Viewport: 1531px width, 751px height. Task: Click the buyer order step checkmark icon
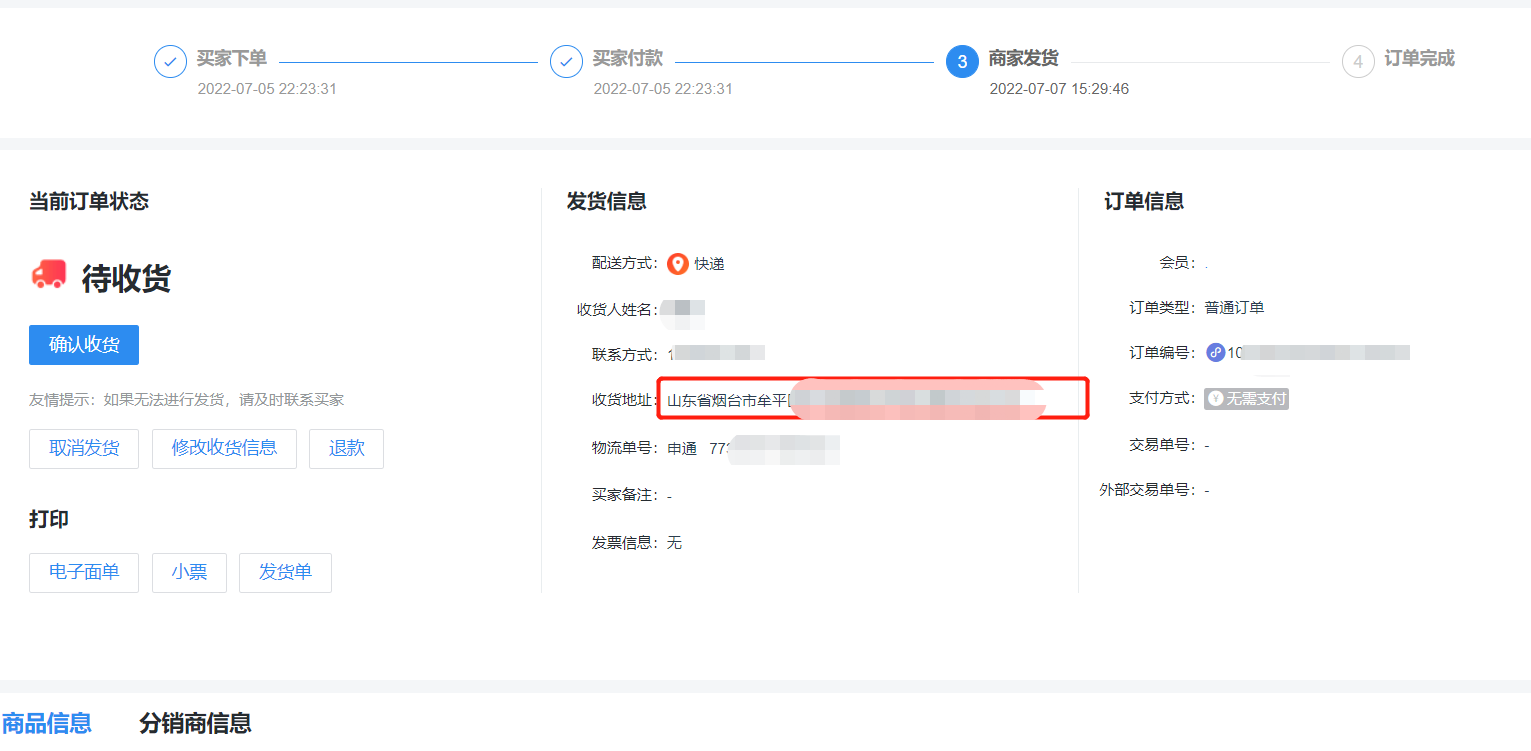[170, 62]
